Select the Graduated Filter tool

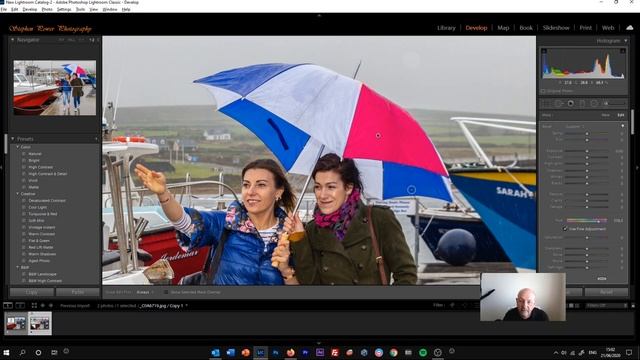pos(582,104)
